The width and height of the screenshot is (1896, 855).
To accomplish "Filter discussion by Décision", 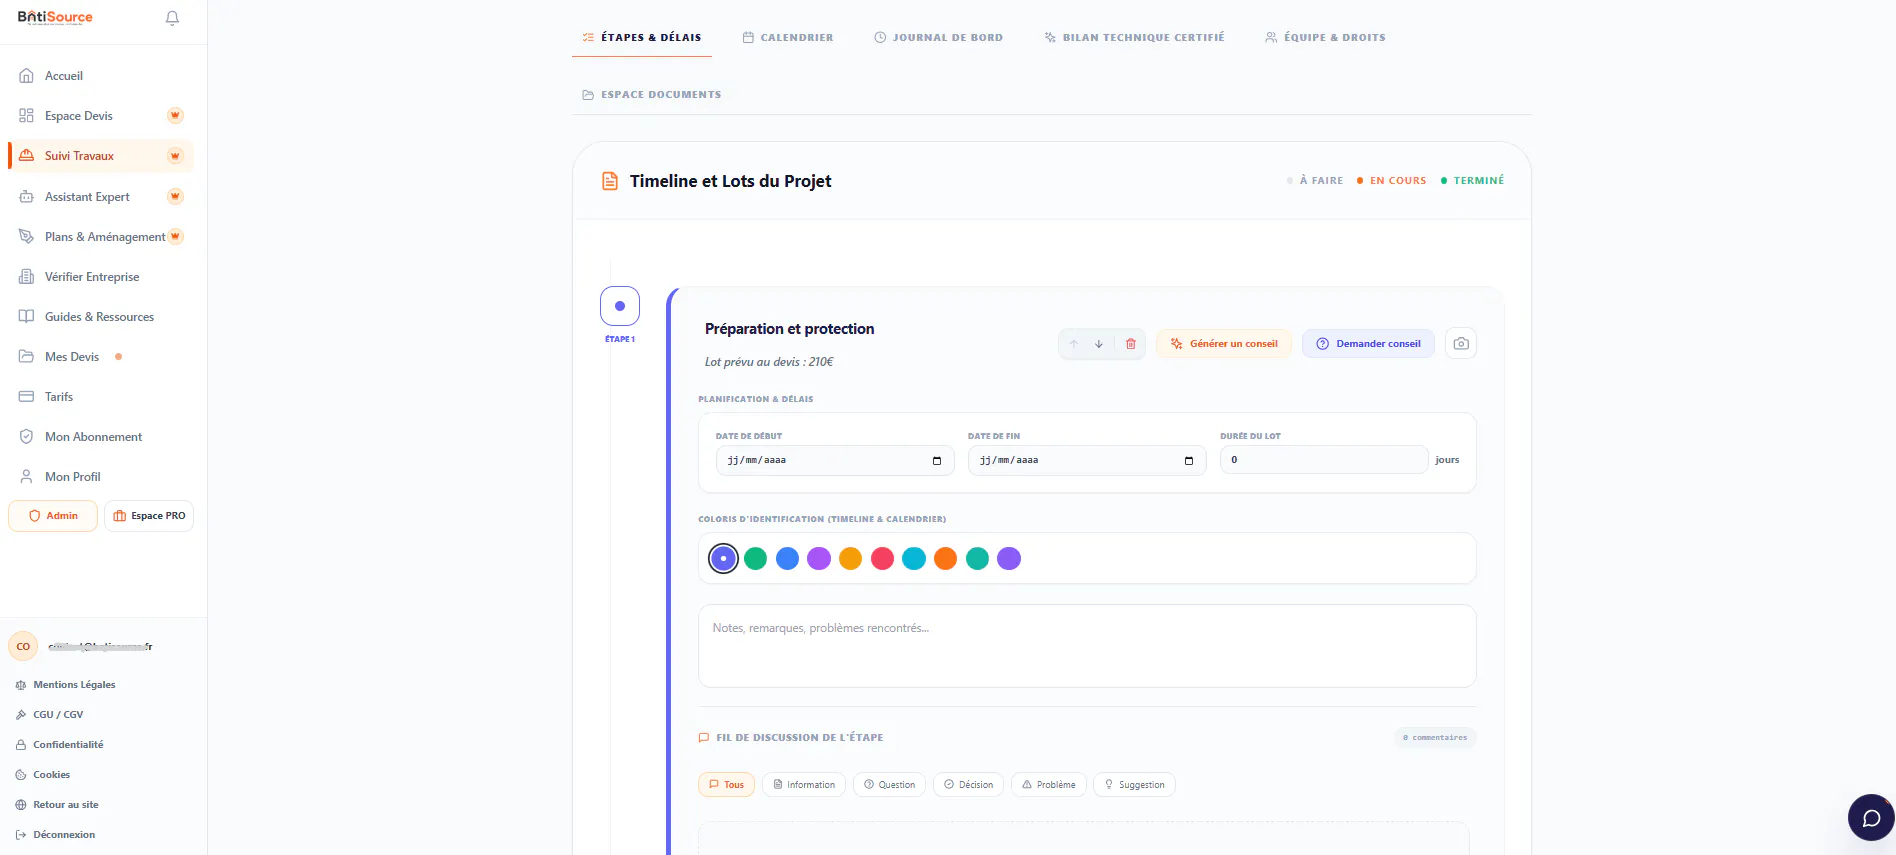I will 968,785.
